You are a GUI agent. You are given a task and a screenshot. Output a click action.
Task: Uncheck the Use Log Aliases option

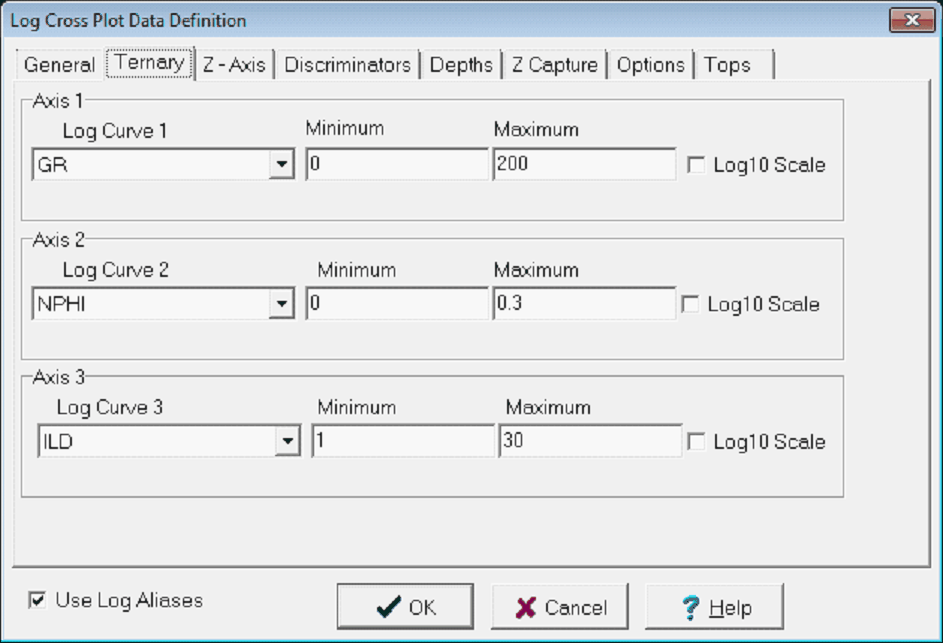point(36,600)
